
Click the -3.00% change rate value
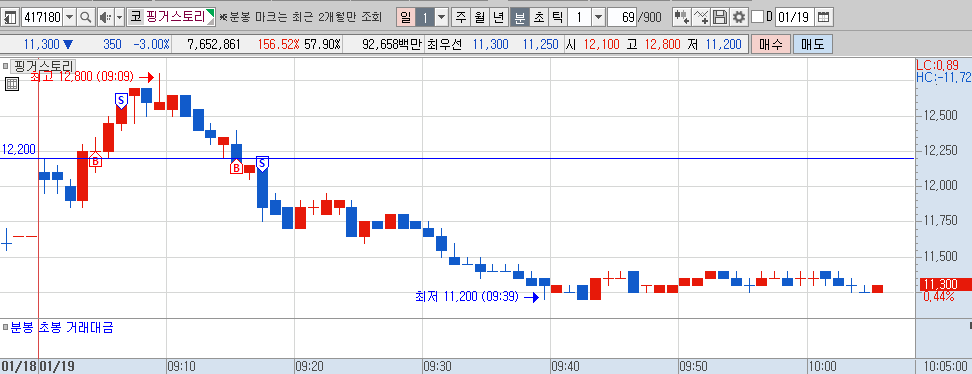pyautogui.click(x=150, y=45)
